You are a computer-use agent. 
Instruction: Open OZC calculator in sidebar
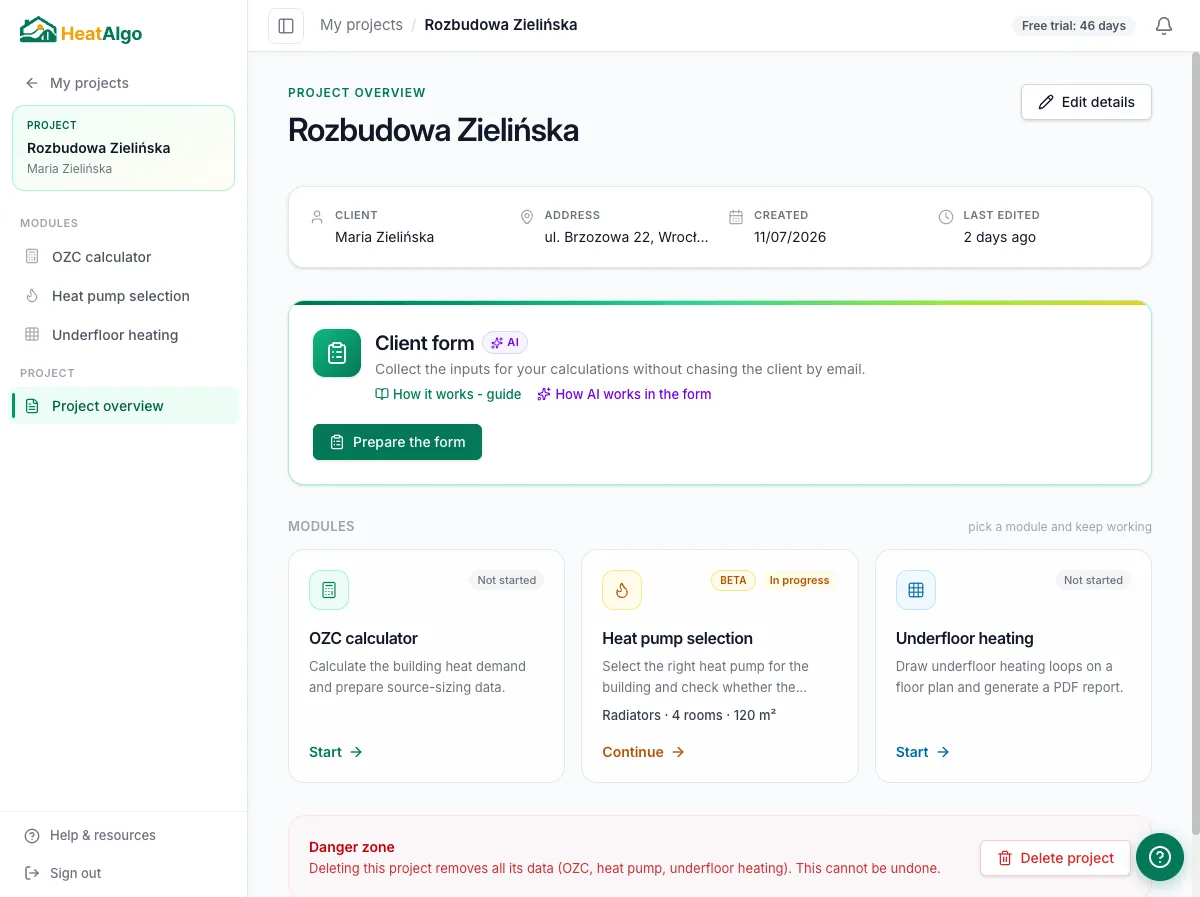(x=124, y=257)
